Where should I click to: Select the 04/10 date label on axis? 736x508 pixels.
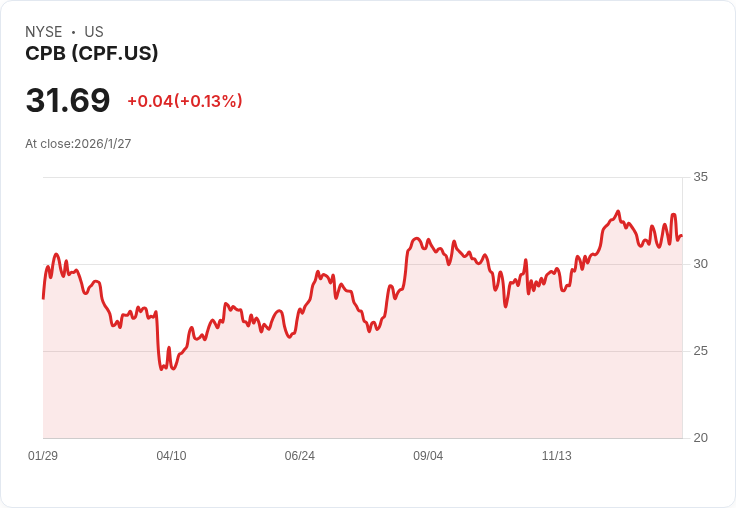171,456
